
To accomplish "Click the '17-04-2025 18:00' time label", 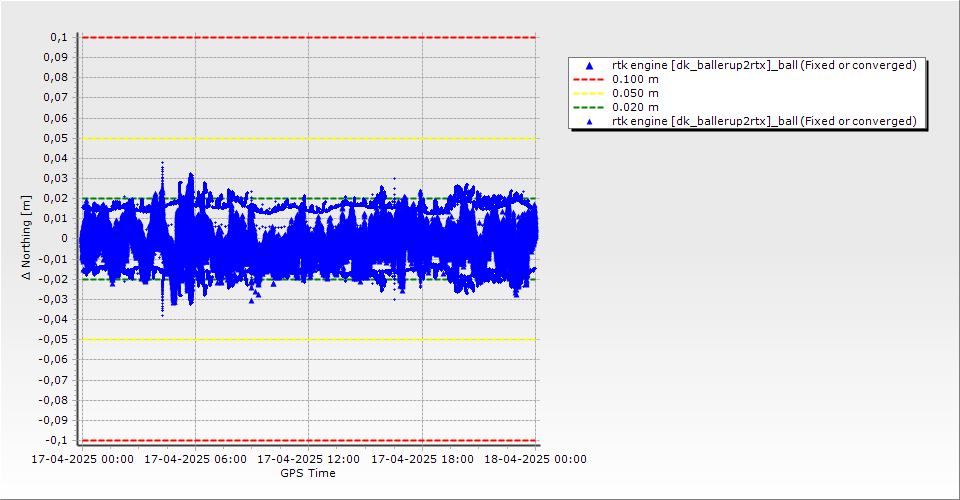I will click(x=422, y=459).
